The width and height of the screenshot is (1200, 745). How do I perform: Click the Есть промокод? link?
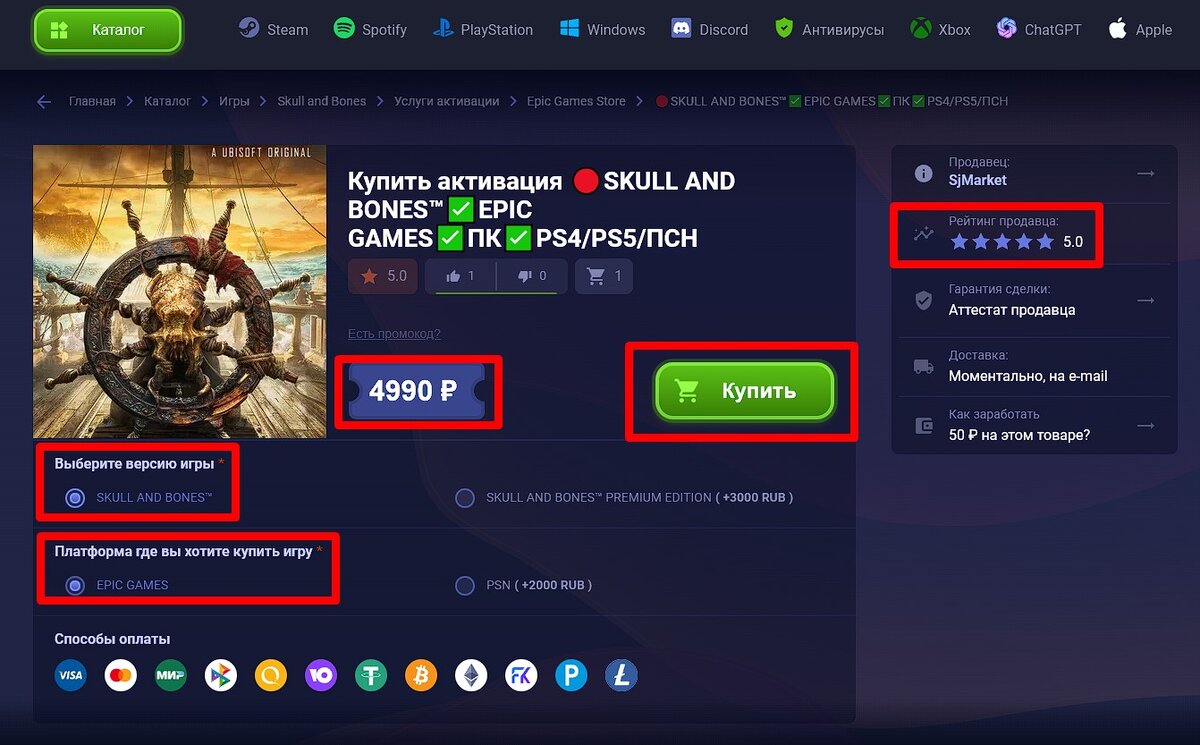click(394, 334)
